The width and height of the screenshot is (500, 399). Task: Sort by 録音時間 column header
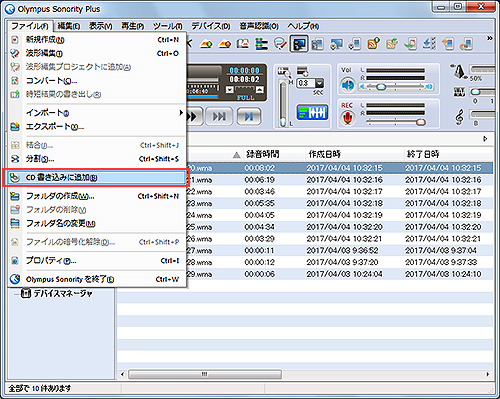263,154
